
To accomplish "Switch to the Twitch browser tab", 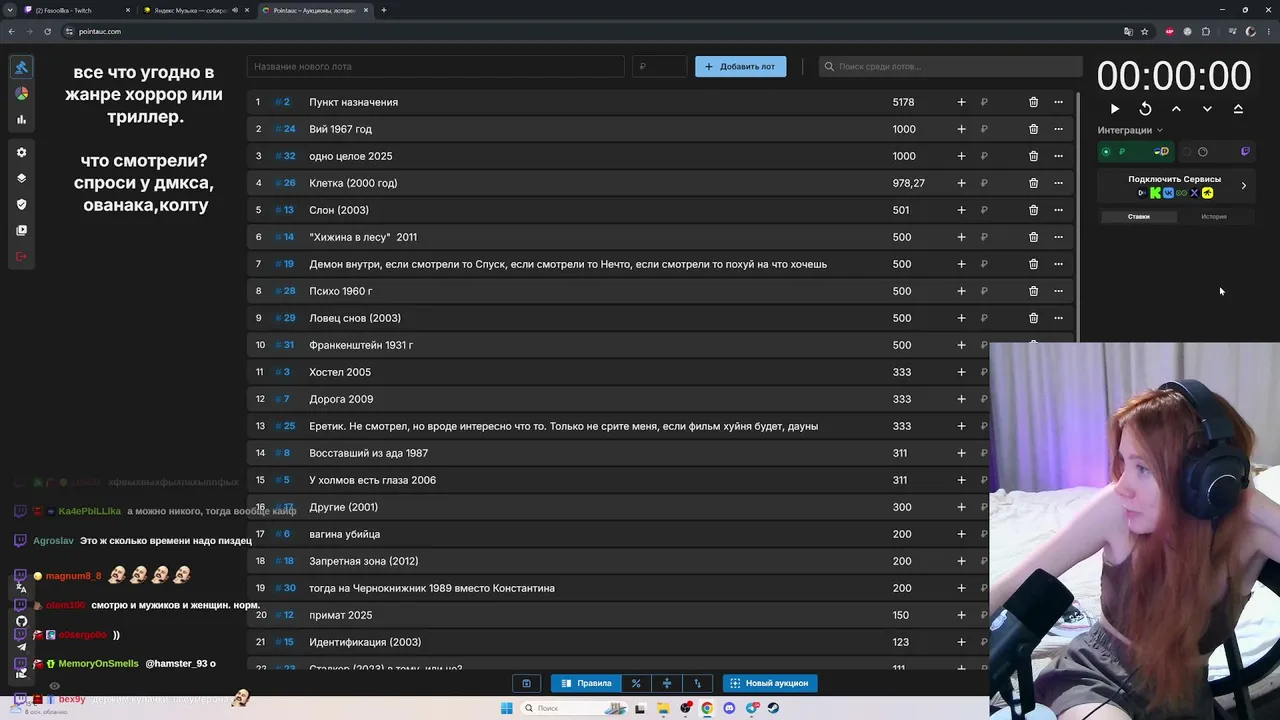I will point(77,10).
